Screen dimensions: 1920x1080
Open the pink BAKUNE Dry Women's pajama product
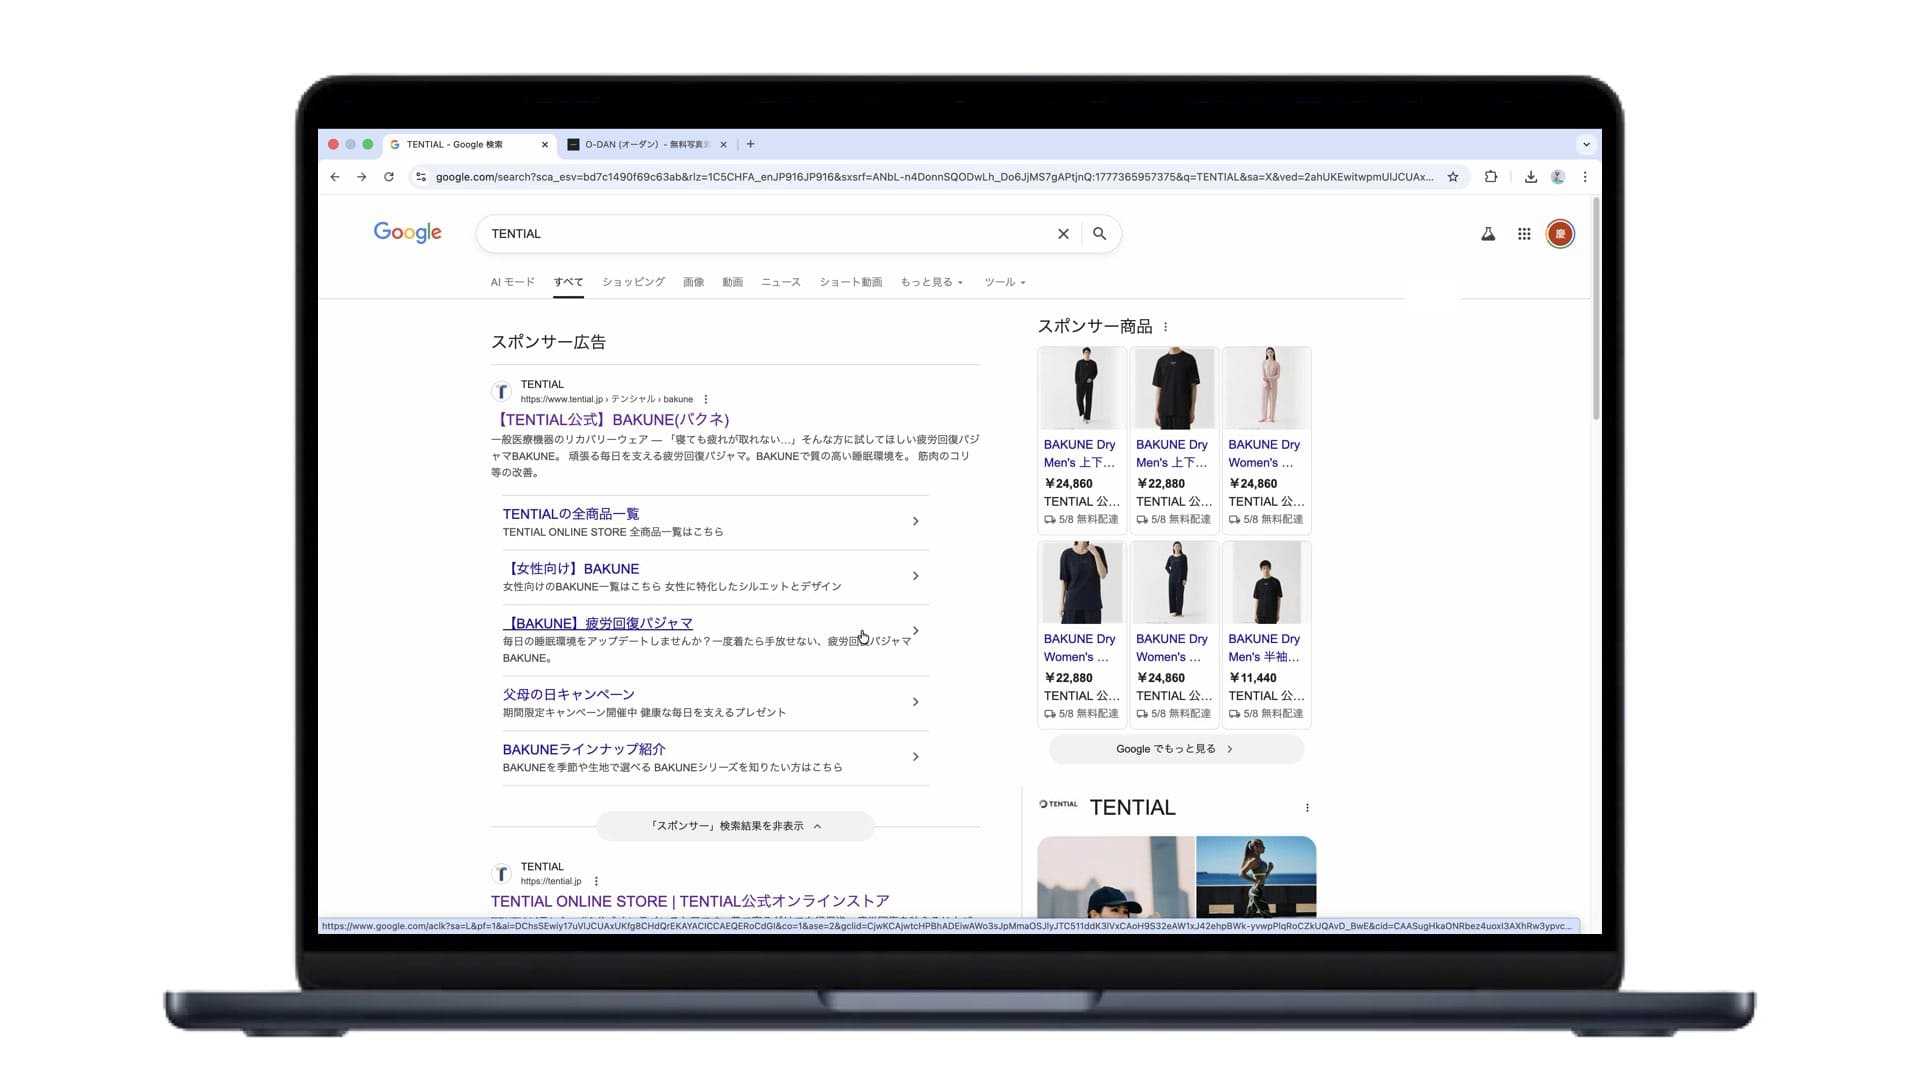pyautogui.click(x=1267, y=440)
